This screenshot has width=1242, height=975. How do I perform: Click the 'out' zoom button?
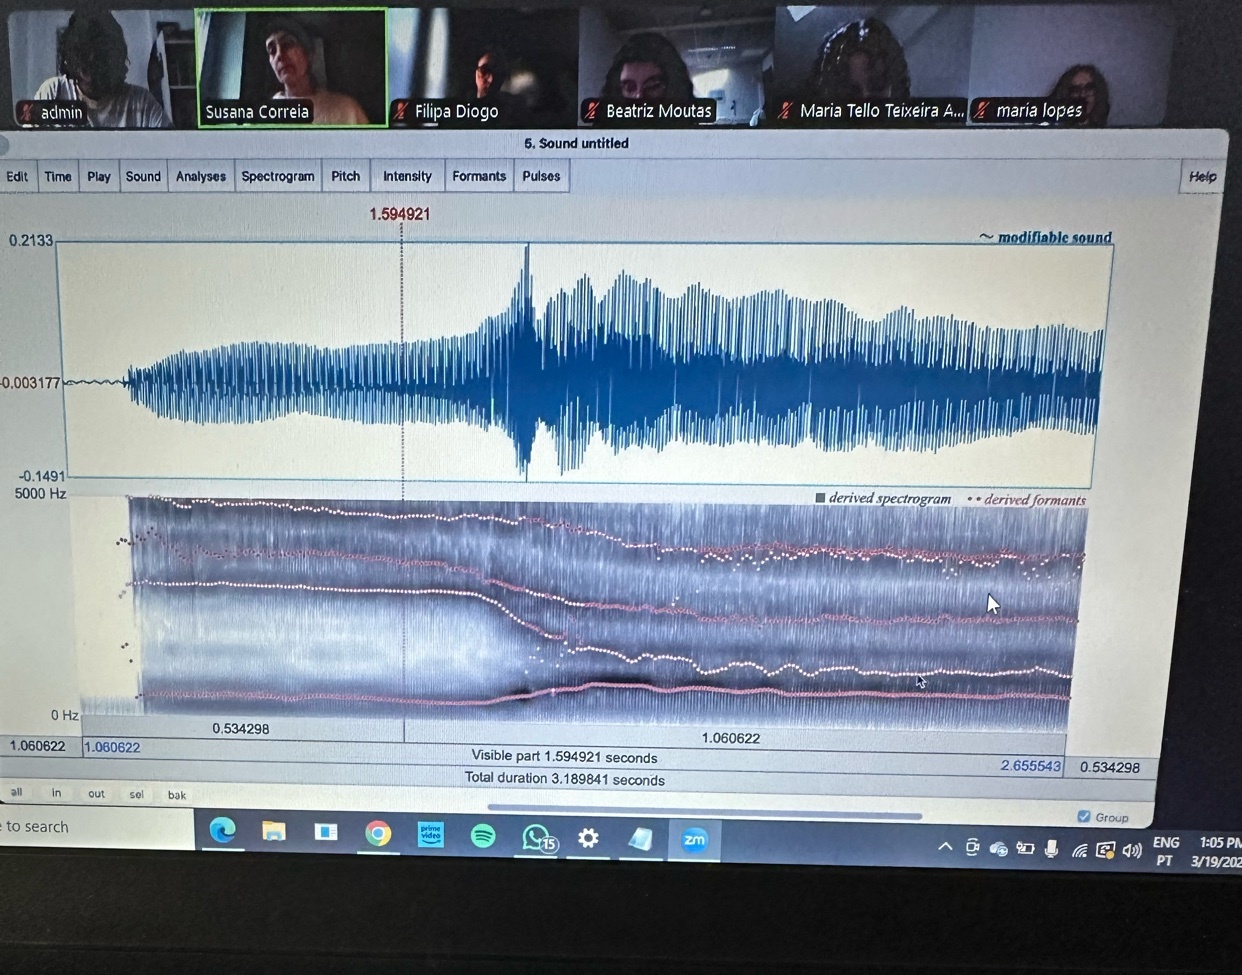tap(96, 795)
